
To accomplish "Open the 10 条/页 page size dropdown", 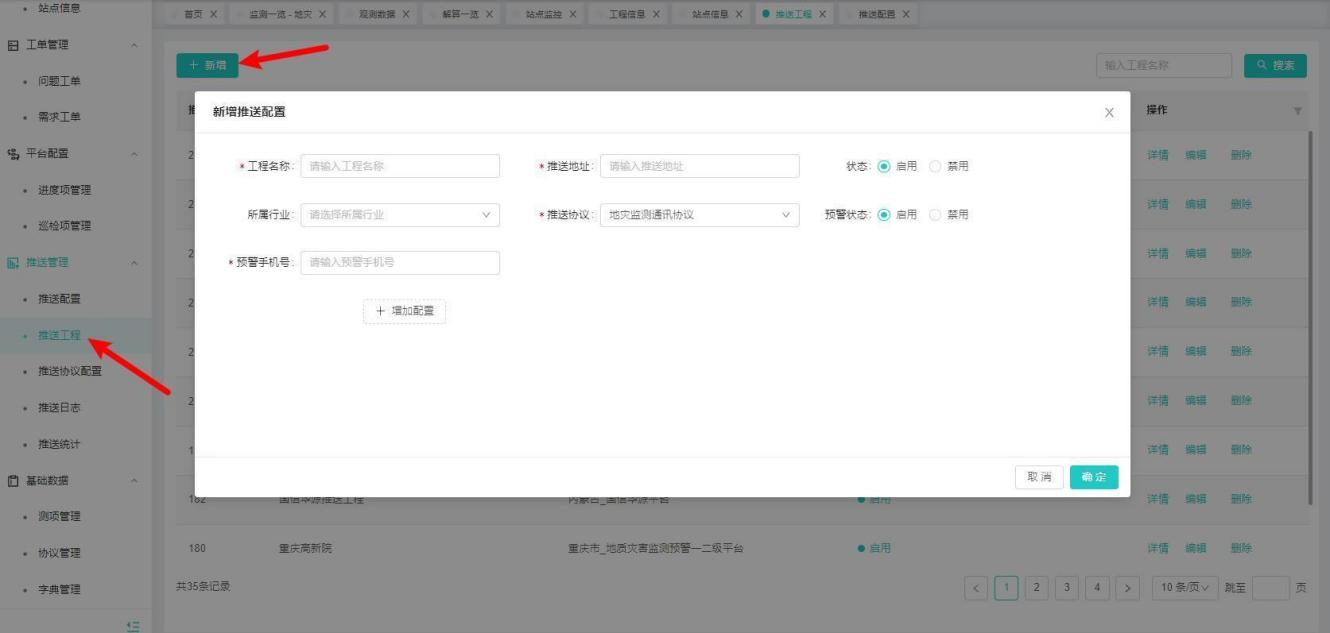I will pyautogui.click(x=1185, y=588).
